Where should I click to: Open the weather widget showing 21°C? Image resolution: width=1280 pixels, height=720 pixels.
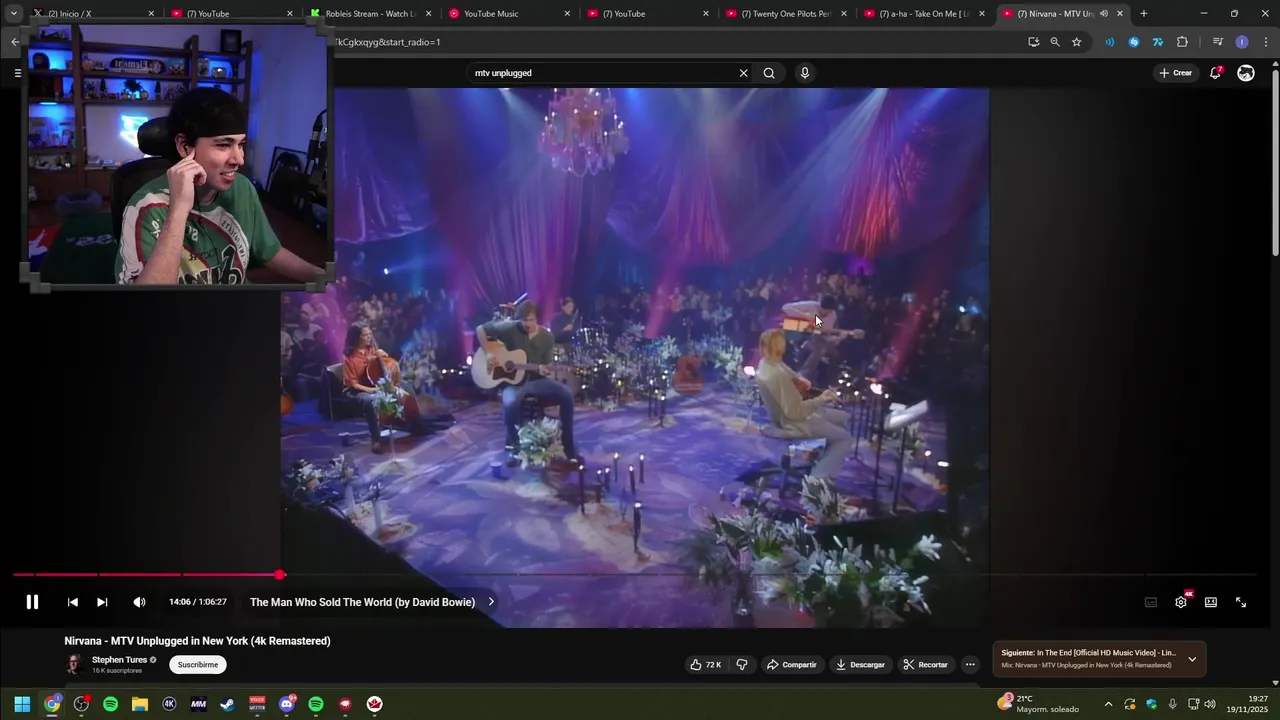tap(1038, 704)
